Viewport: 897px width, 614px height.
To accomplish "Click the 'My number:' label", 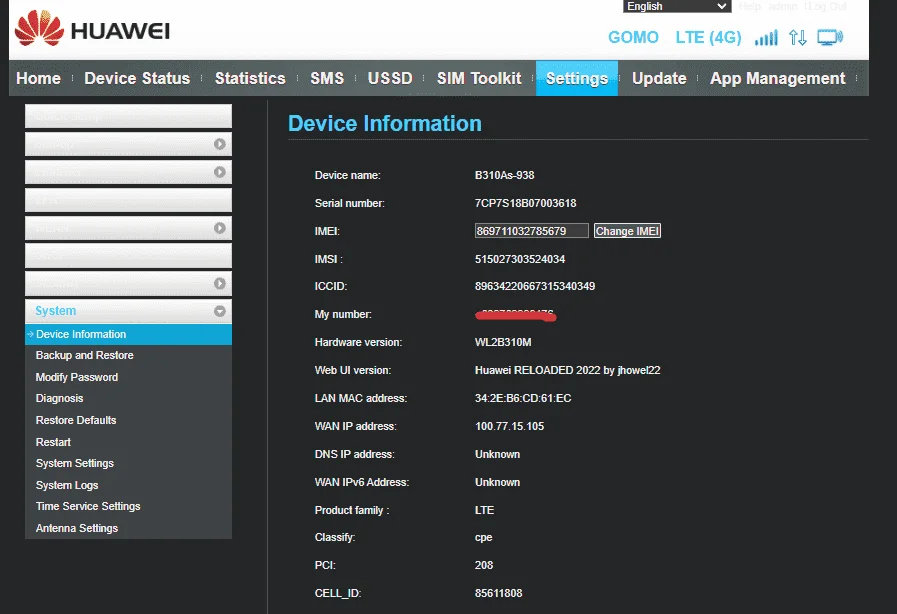I will tap(343, 314).
